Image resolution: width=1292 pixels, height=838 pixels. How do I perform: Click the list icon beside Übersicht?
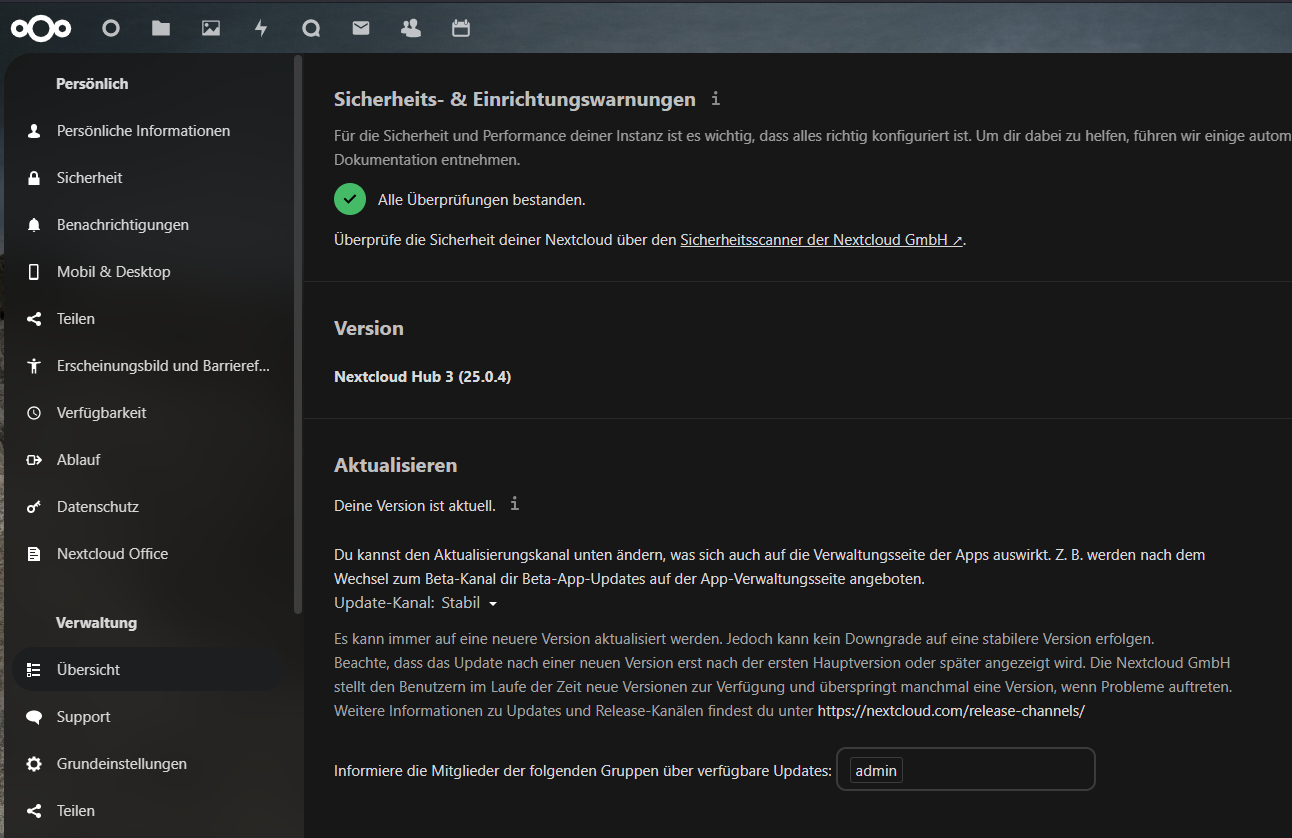pos(34,670)
